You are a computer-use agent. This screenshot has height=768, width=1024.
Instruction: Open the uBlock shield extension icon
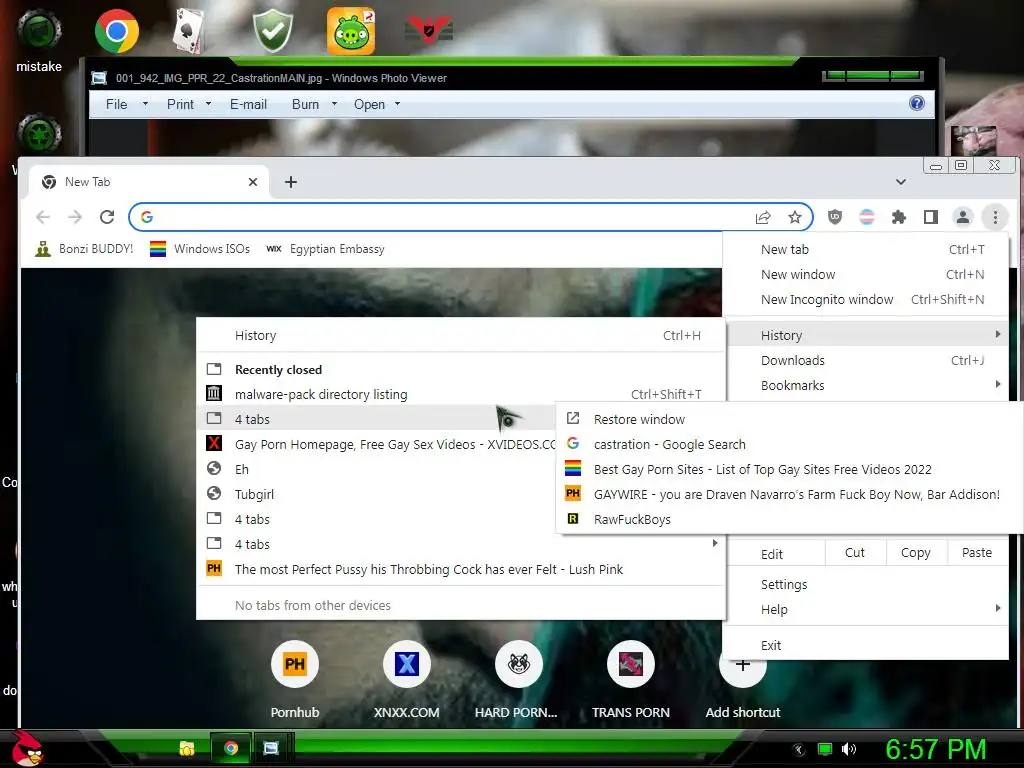coord(835,217)
